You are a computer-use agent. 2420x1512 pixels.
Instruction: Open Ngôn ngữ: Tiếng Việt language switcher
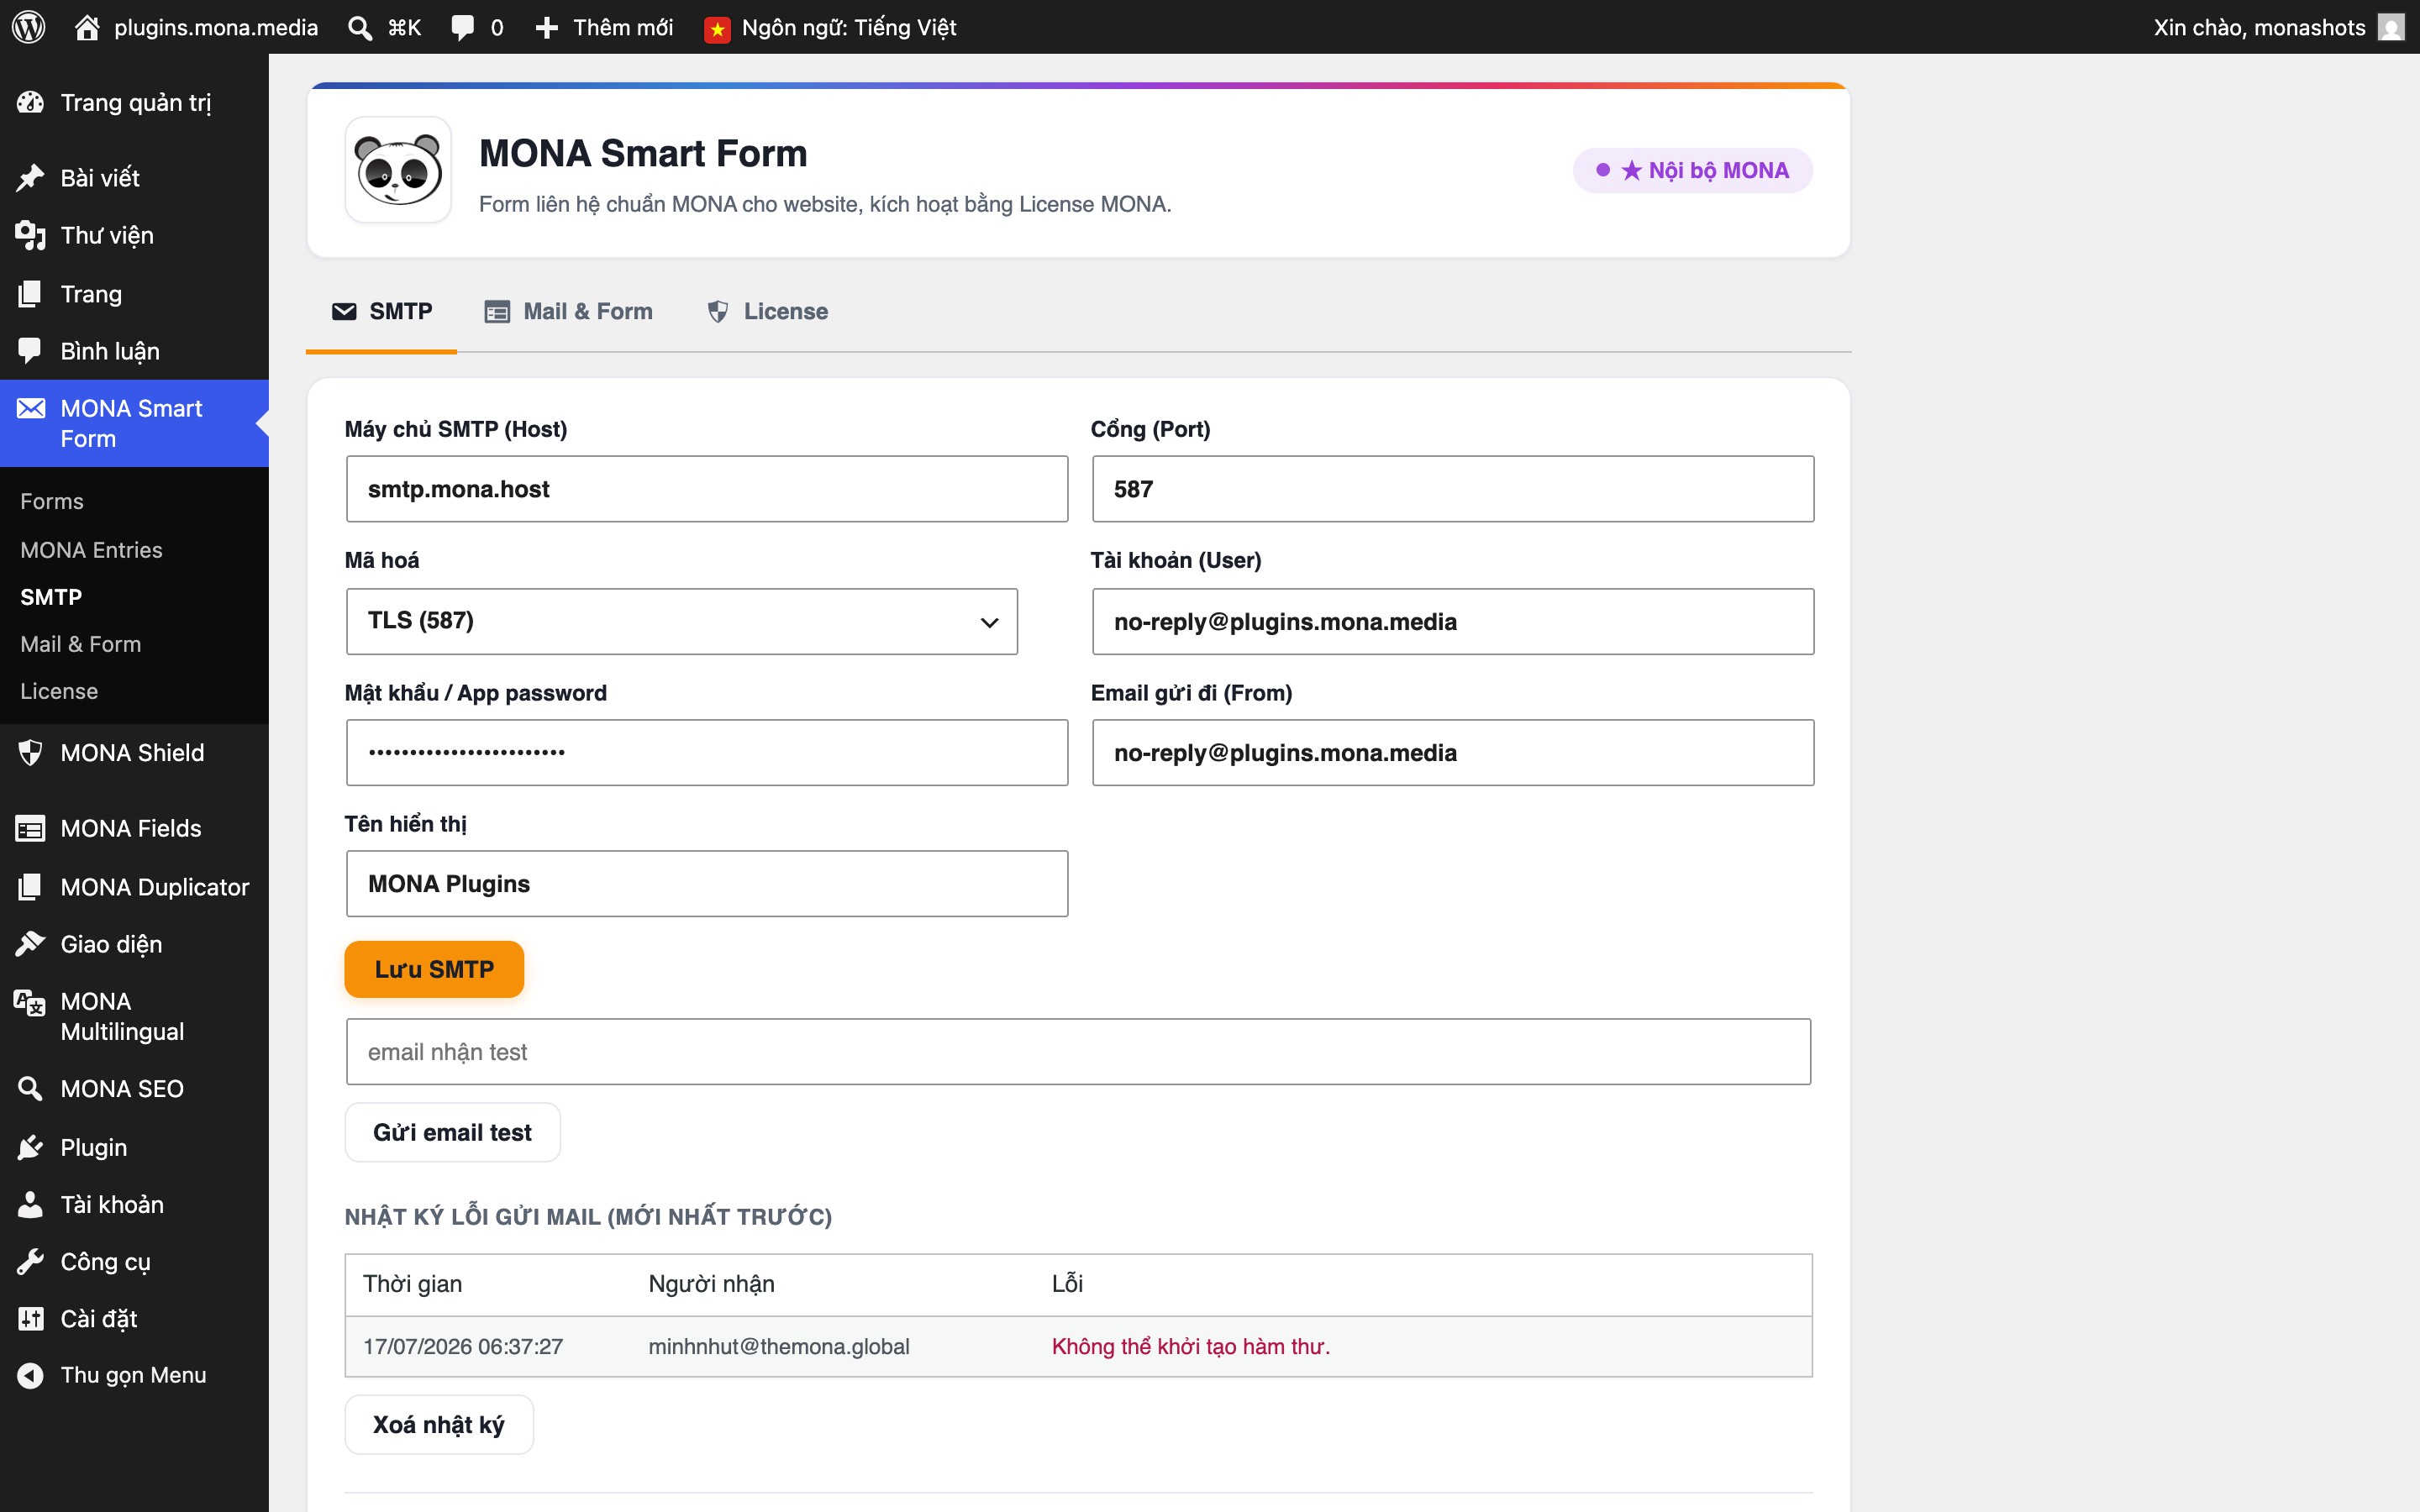point(830,27)
